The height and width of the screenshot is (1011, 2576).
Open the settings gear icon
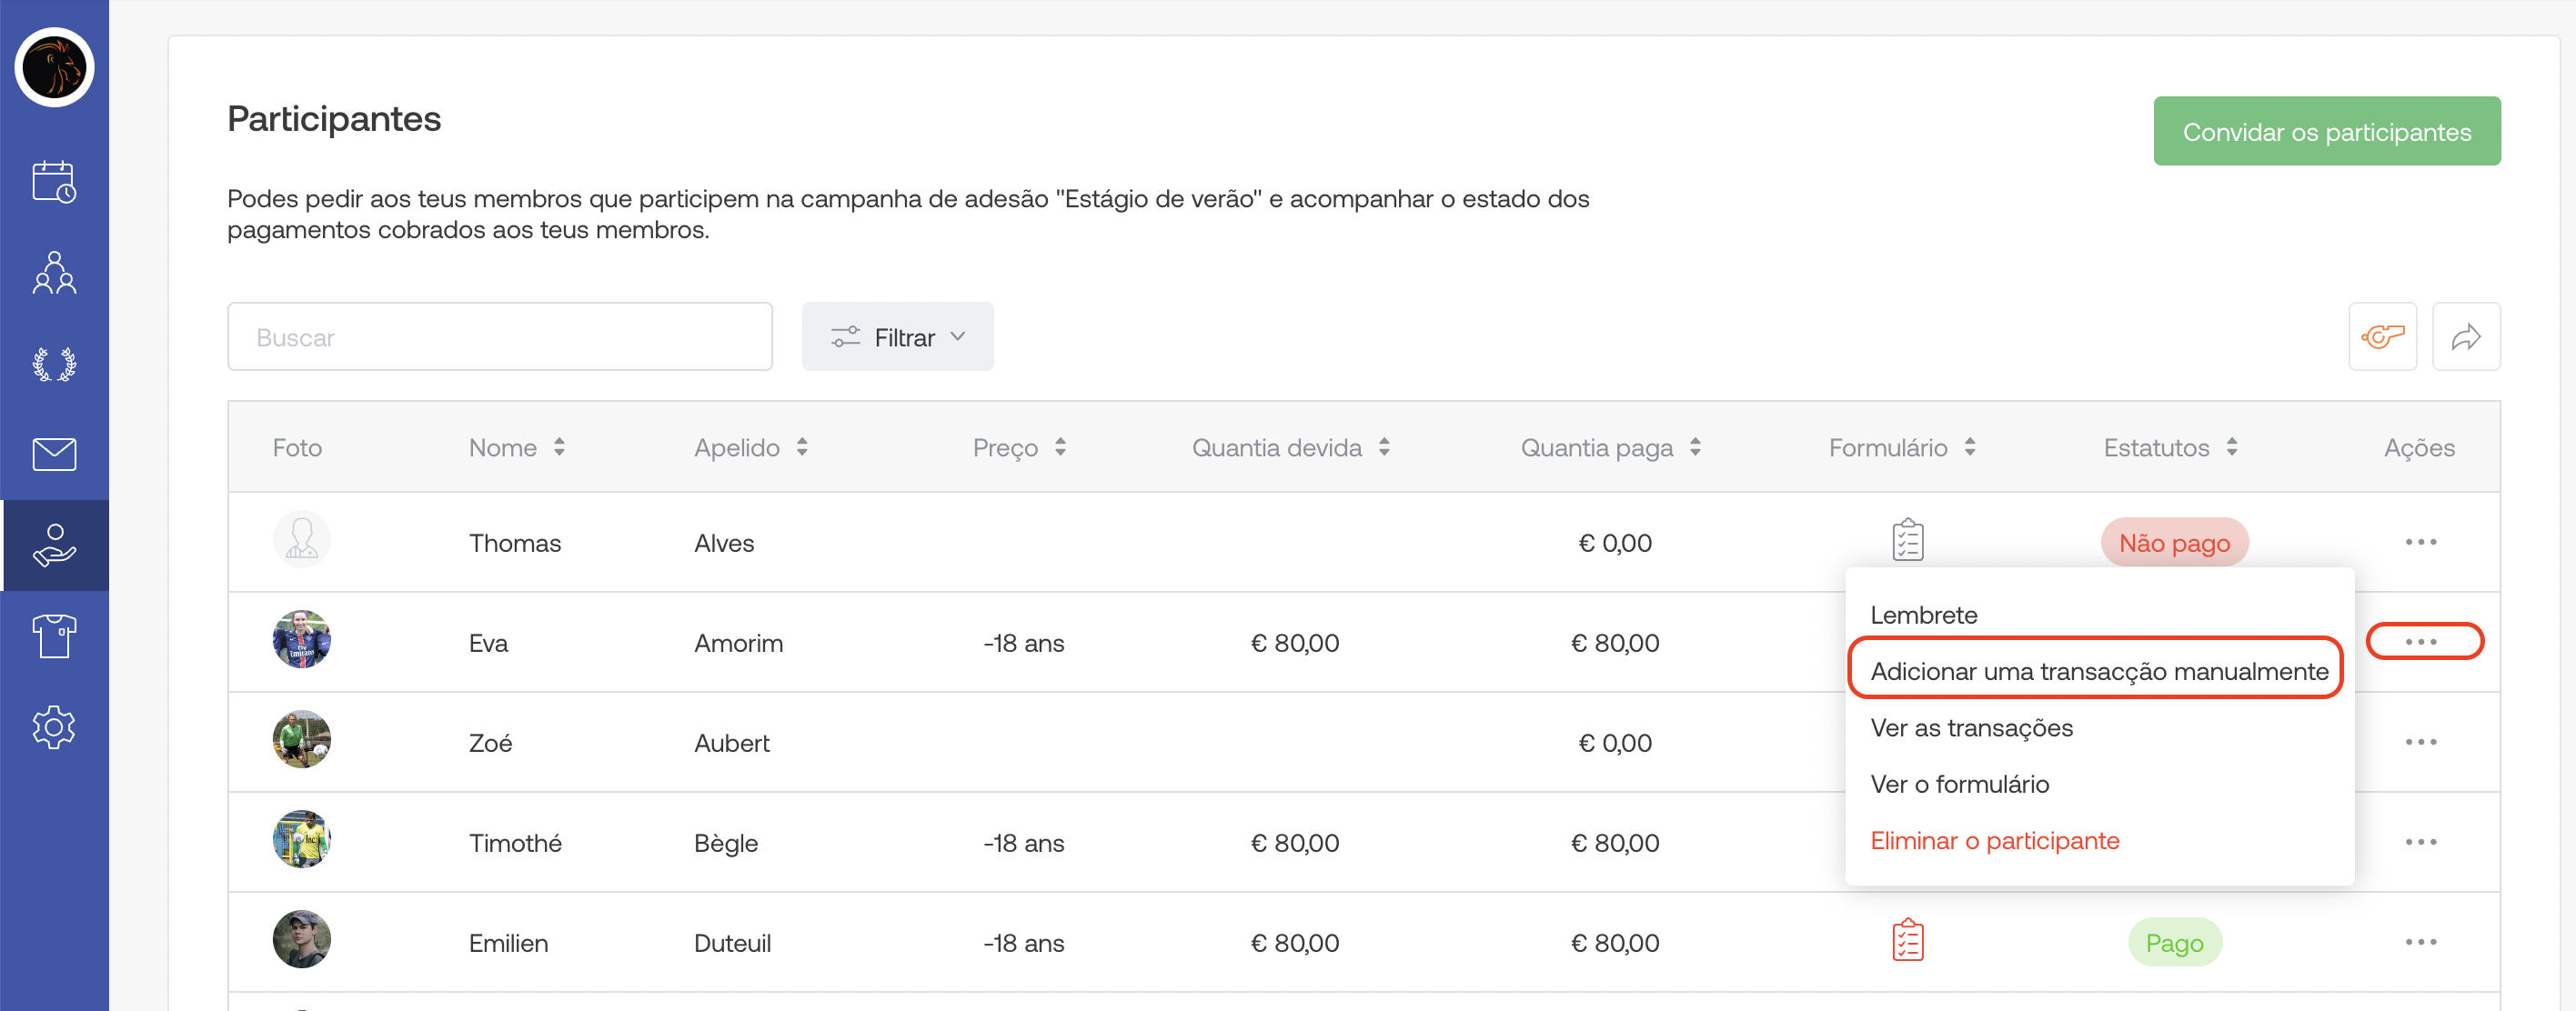[54, 727]
